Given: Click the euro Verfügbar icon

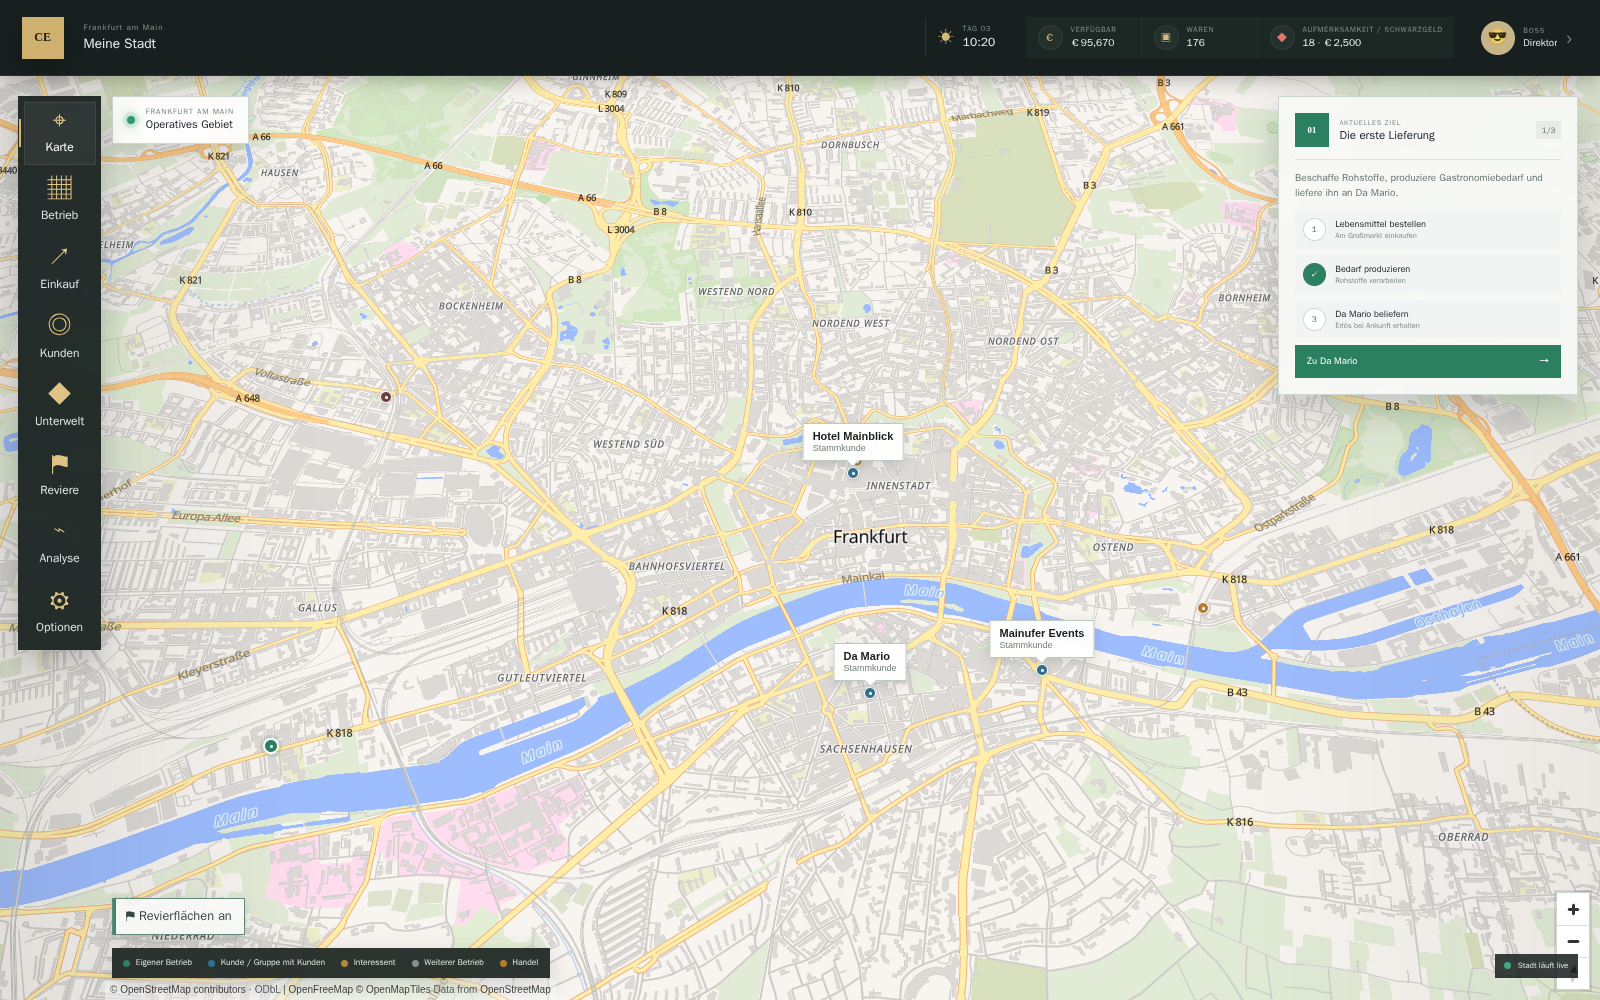Looking at the screenshot, I should [x=1049, y=38].
